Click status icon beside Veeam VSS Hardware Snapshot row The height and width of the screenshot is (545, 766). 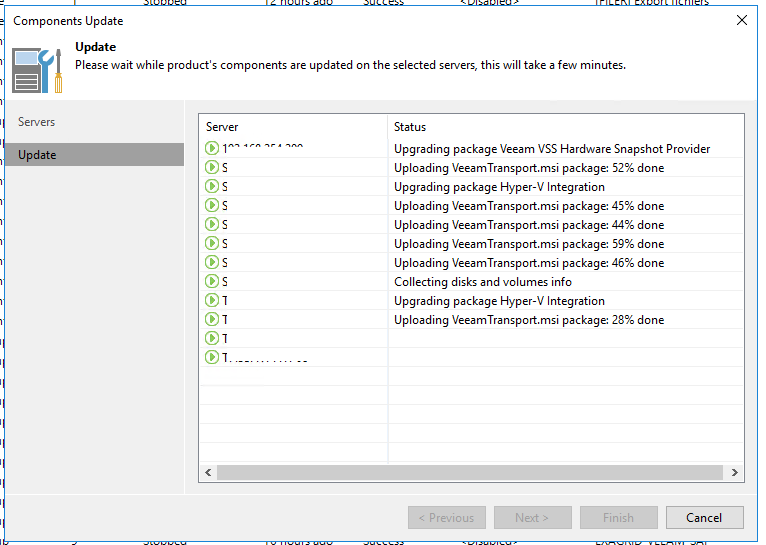(212, 148)
